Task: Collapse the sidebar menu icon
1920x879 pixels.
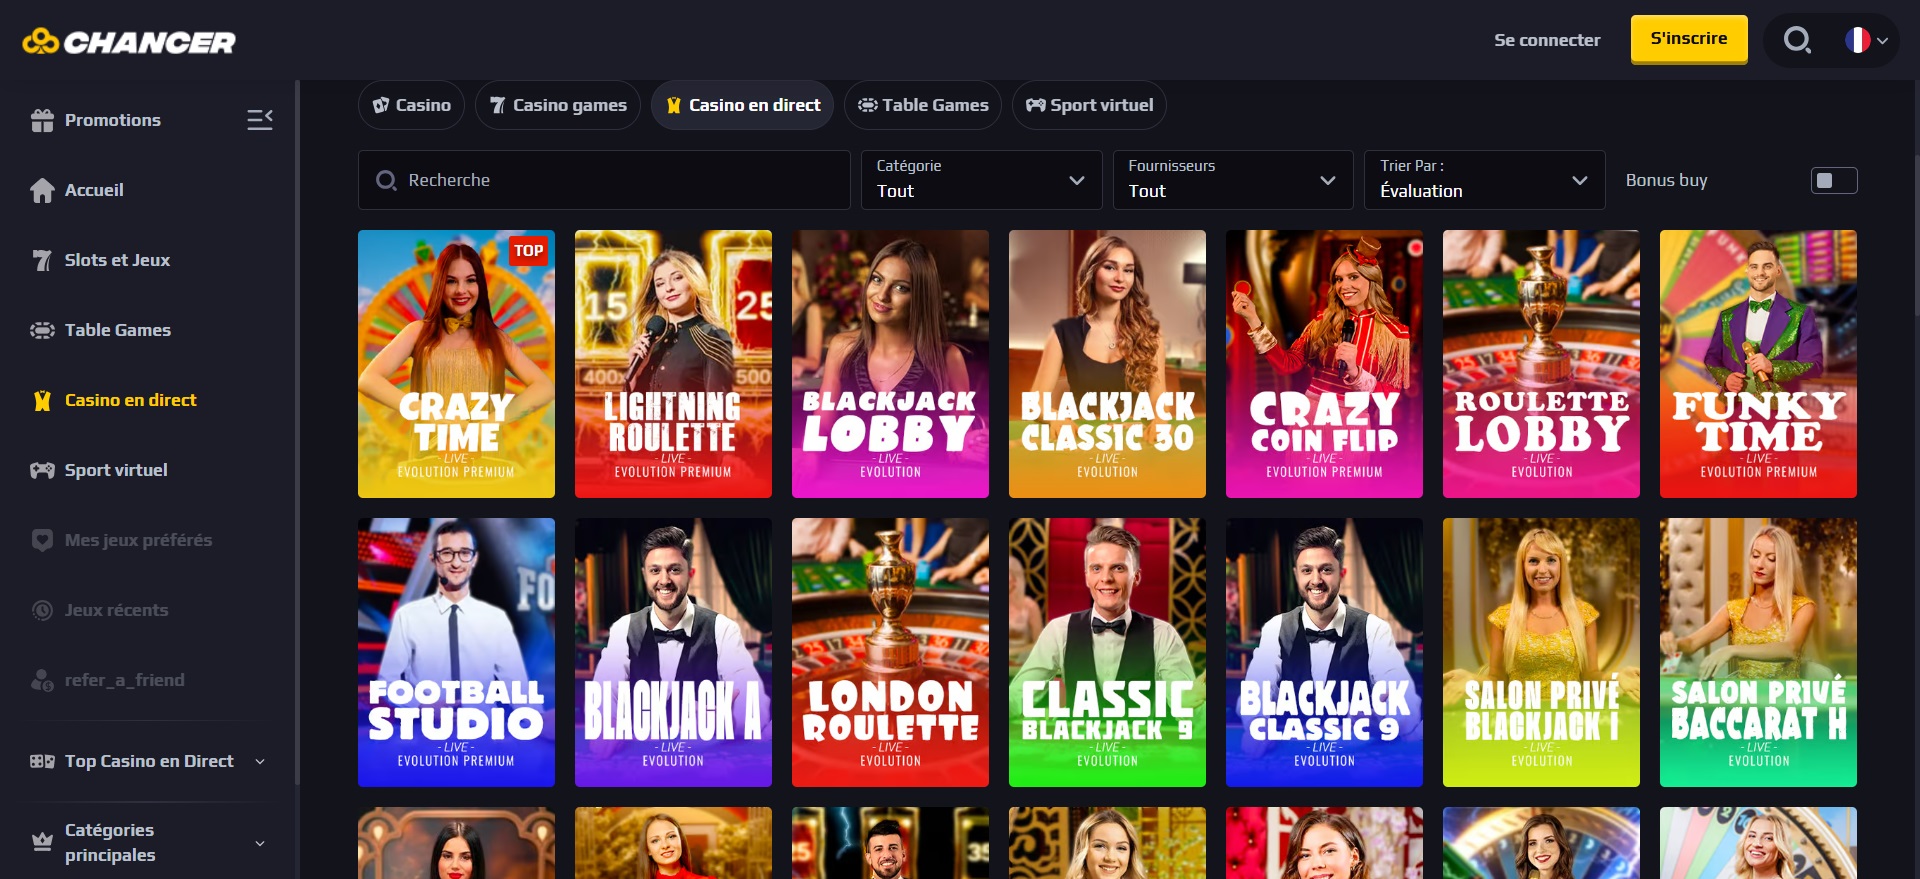Action: tap(260, 120)
